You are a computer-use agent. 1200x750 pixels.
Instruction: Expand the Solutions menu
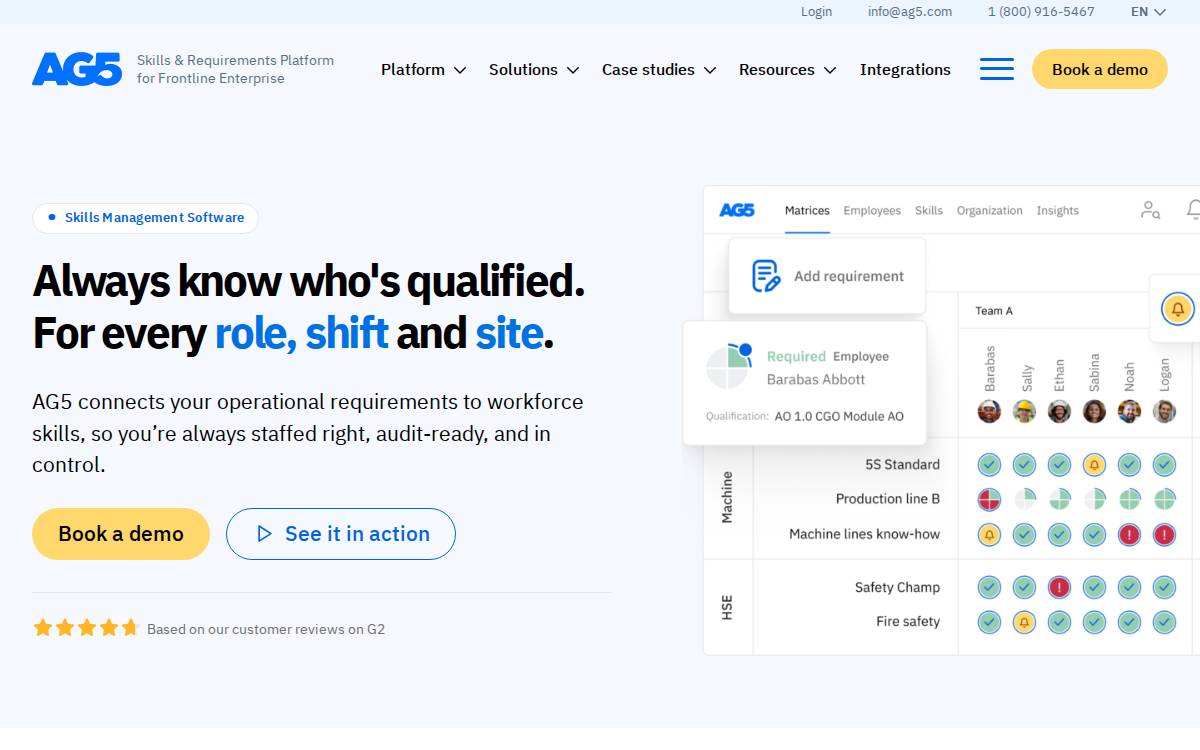click(534, 69)
